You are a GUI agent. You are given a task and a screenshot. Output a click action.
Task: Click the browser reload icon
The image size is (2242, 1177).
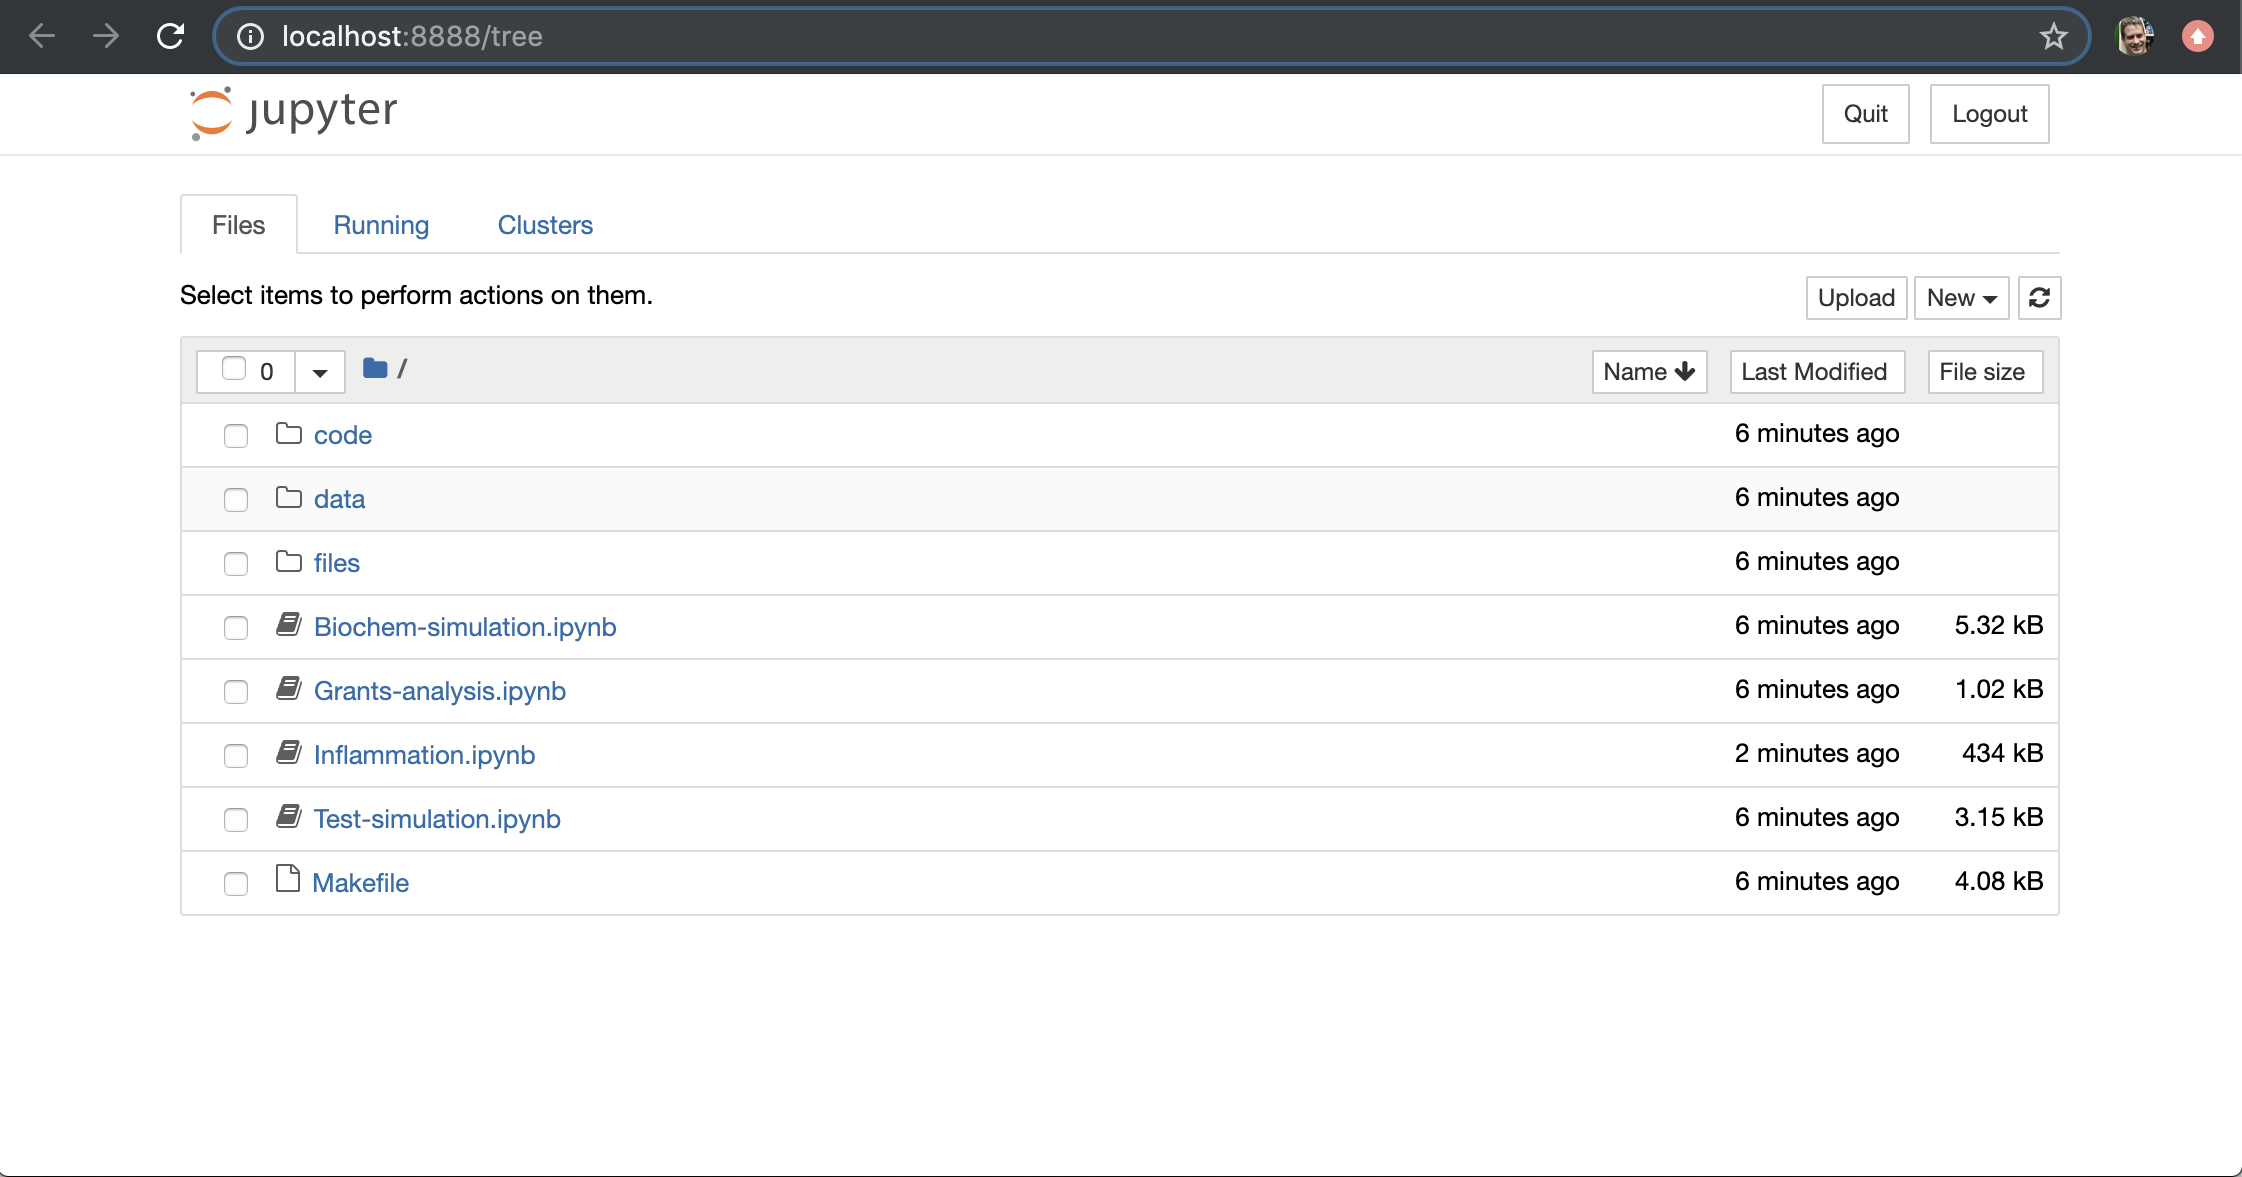point(171,37)
